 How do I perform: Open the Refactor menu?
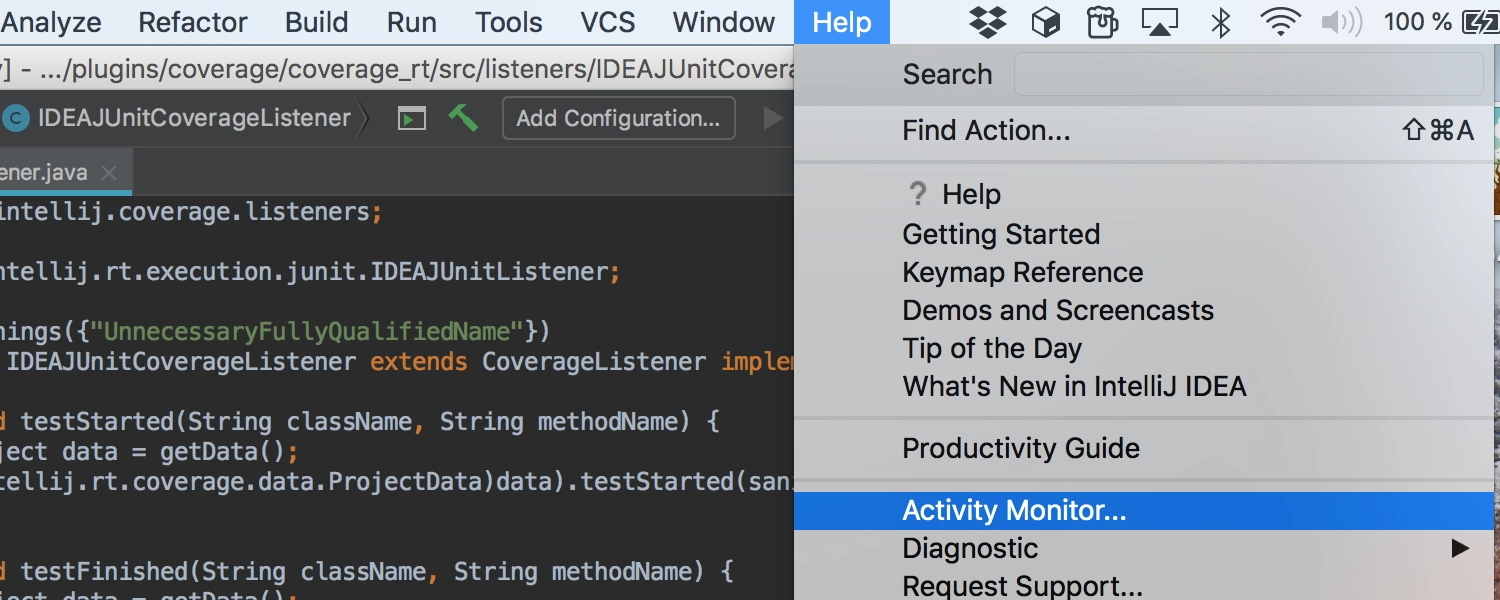click(193, 22)
